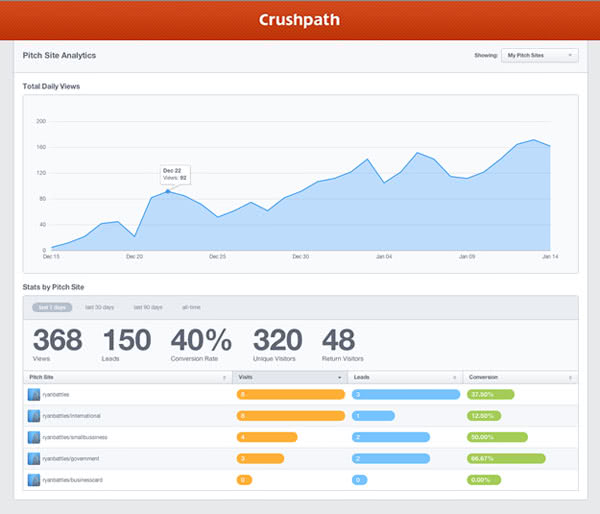Click the Jan 04 x-axis label

pos(384,256)
